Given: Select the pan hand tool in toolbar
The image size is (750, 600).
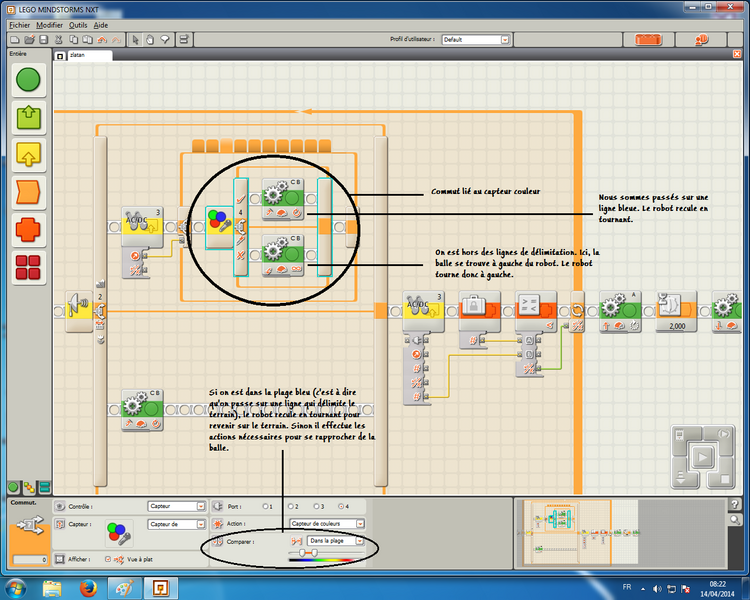Looking at the screenshot, I should (x=150, y=39).
